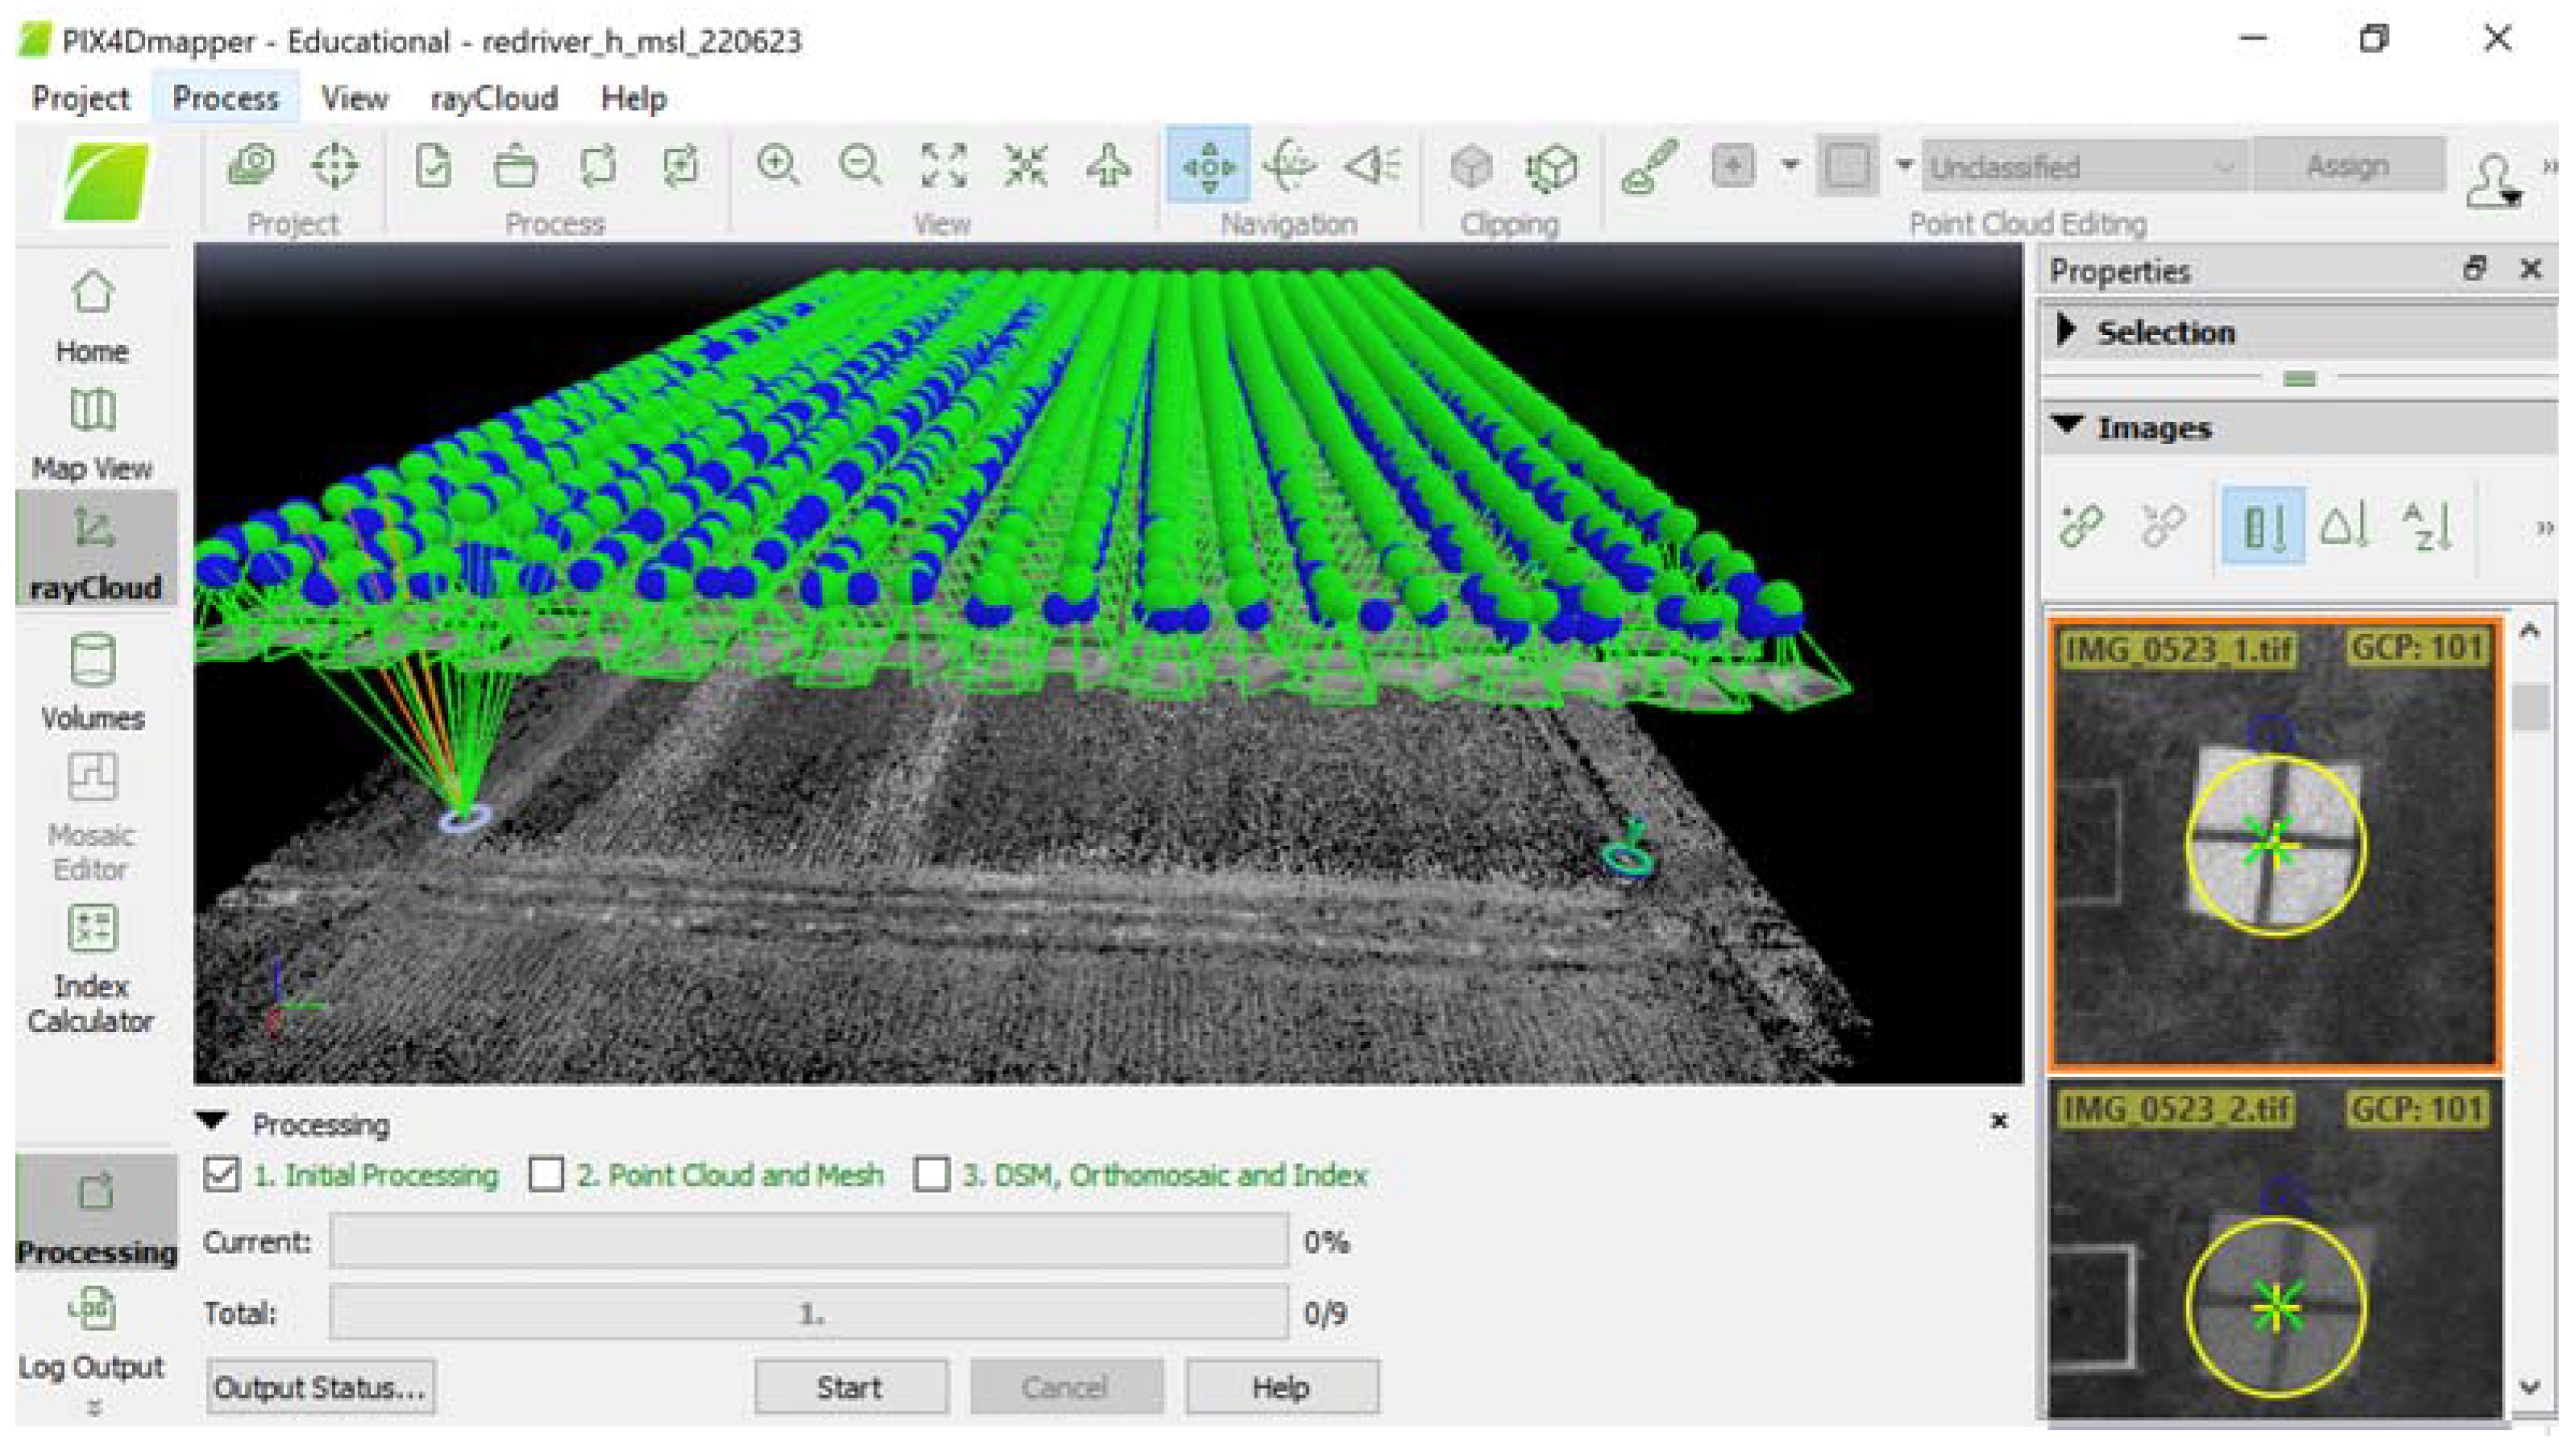Click the zoom in magnifier icon
This screenshot has height=1450, width=2576.
pos(778,165)
